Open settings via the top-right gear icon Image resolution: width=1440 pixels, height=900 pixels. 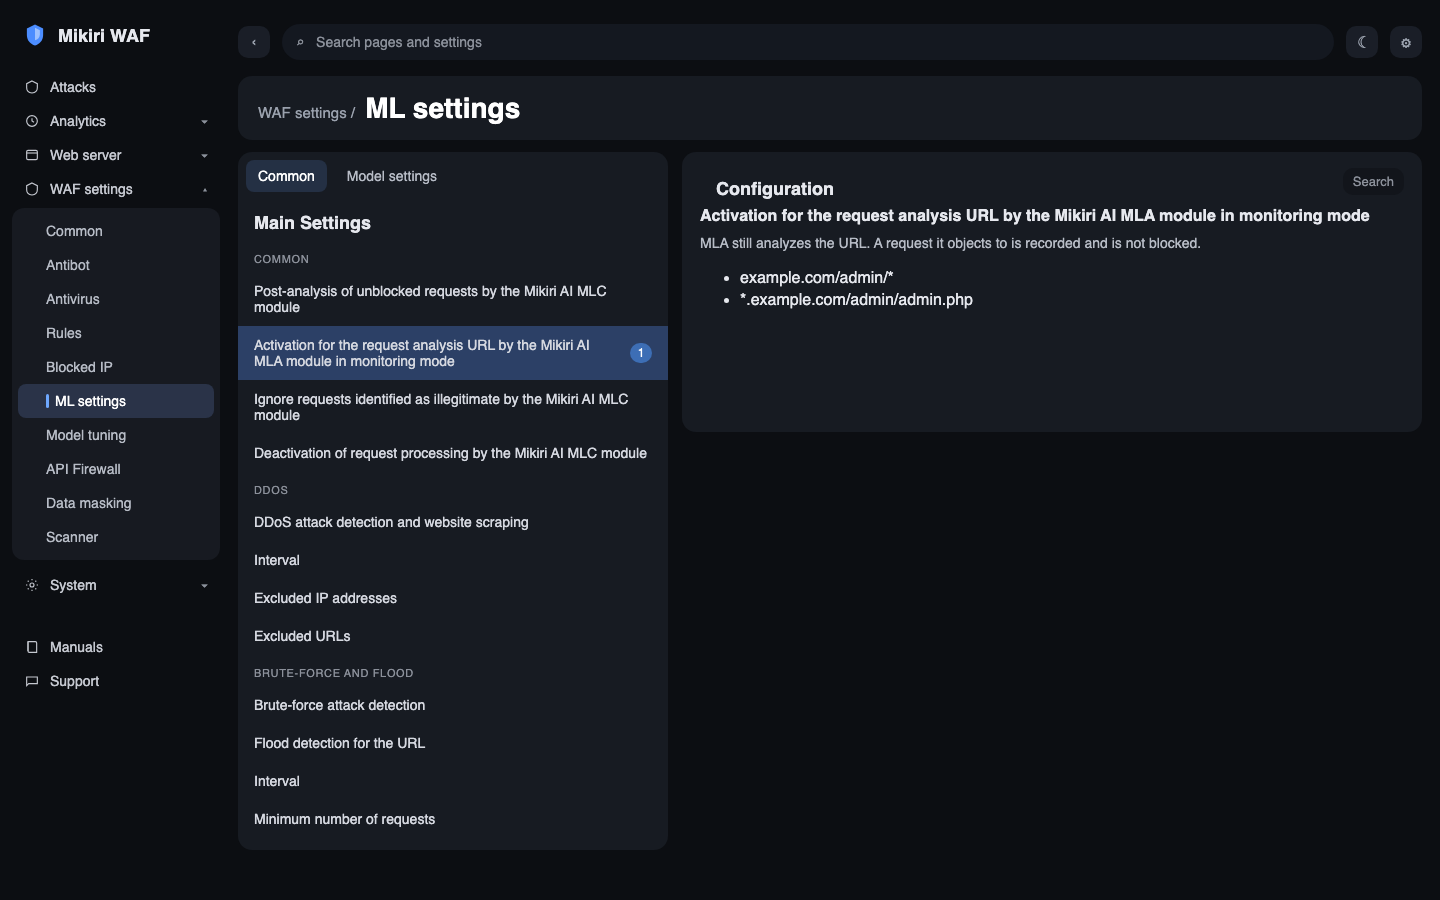click(1406, 42)
